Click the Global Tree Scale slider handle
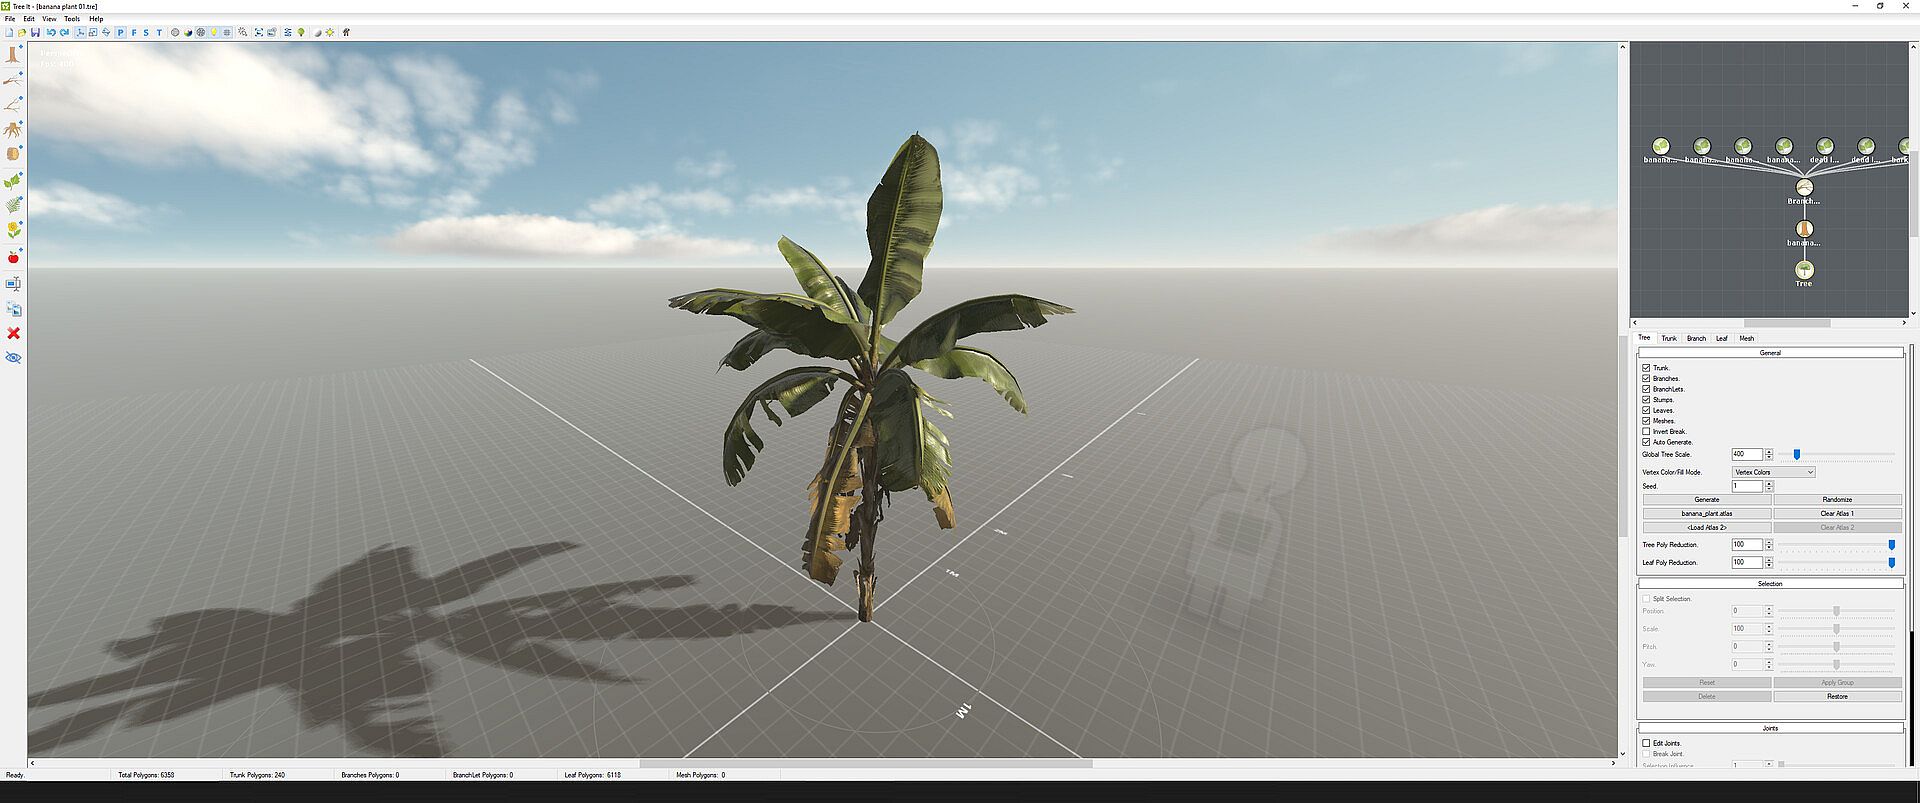 [1796, 455]
